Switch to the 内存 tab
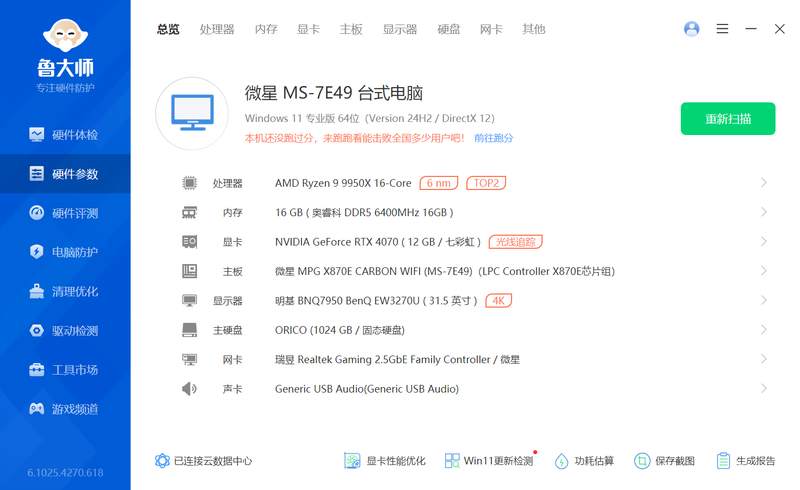 coord(266,29)
